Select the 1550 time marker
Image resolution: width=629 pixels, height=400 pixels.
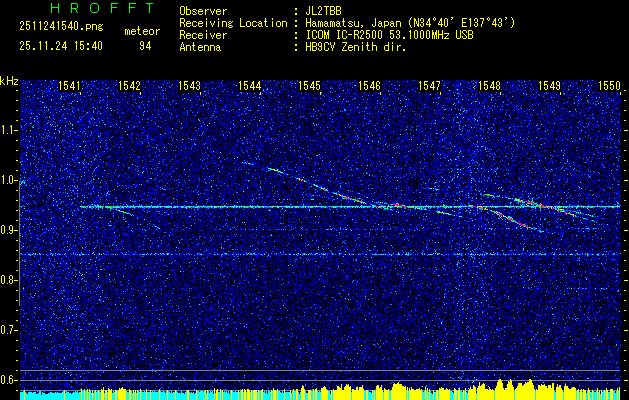pos(609,86)
